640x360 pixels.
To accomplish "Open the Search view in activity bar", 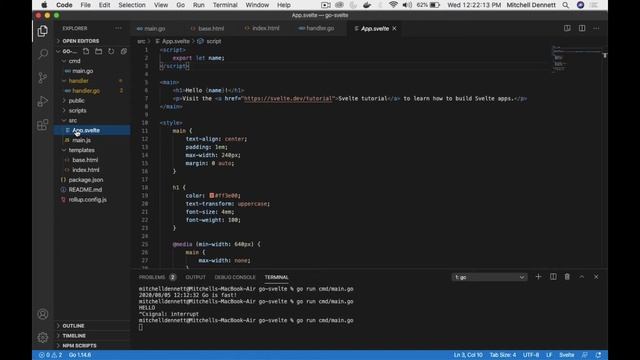I will point(42,54).
